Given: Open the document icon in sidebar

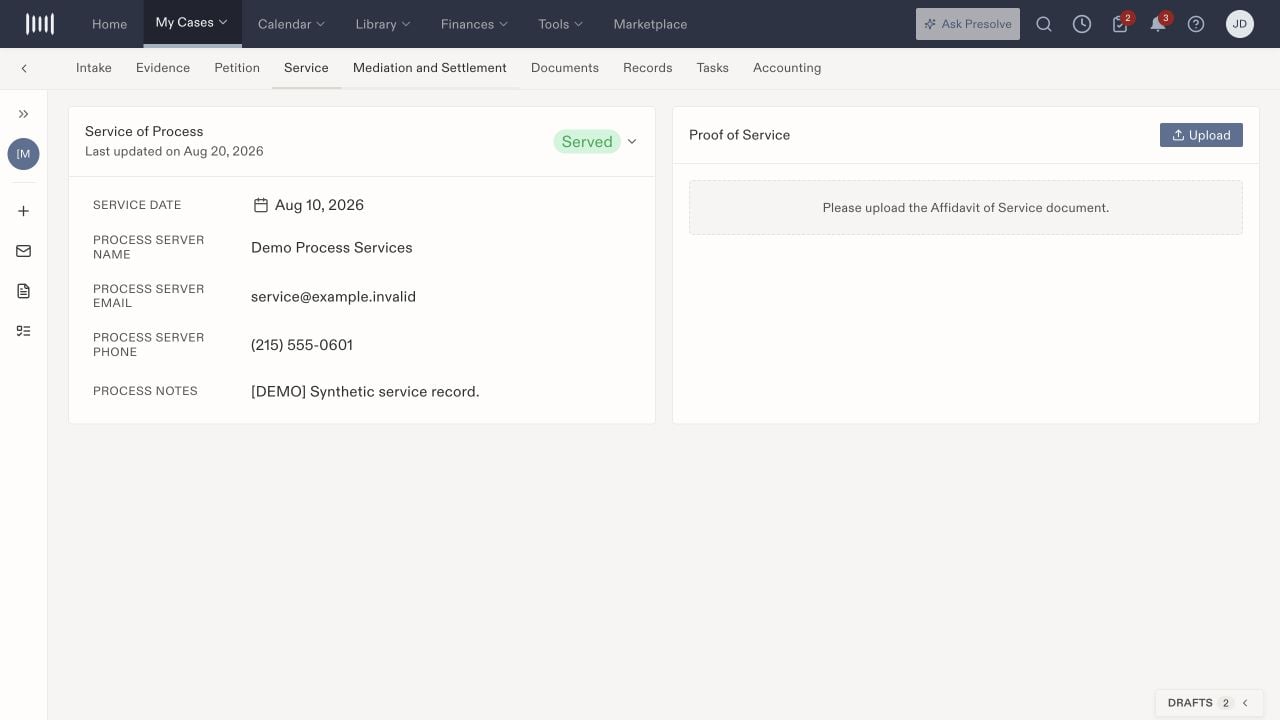Looking at the screenshot, I should pos(23,291).
